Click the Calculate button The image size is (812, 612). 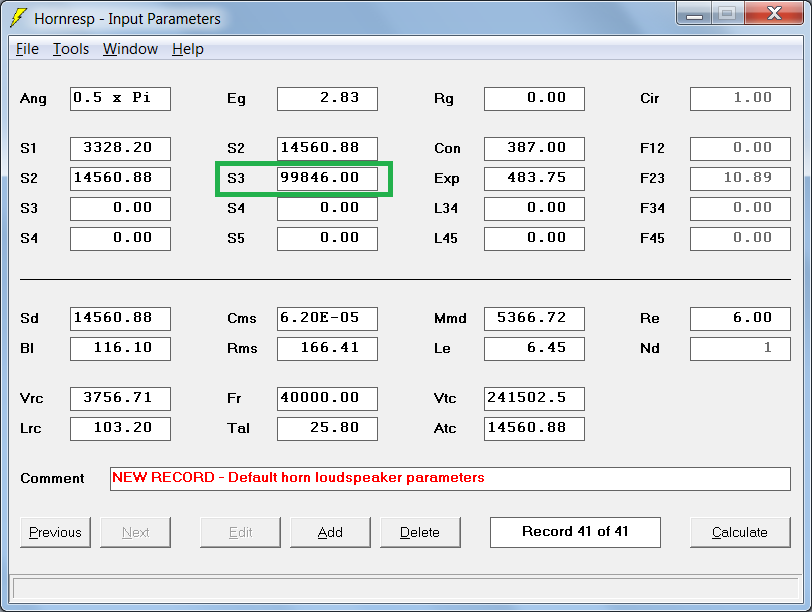coord(740,532)
